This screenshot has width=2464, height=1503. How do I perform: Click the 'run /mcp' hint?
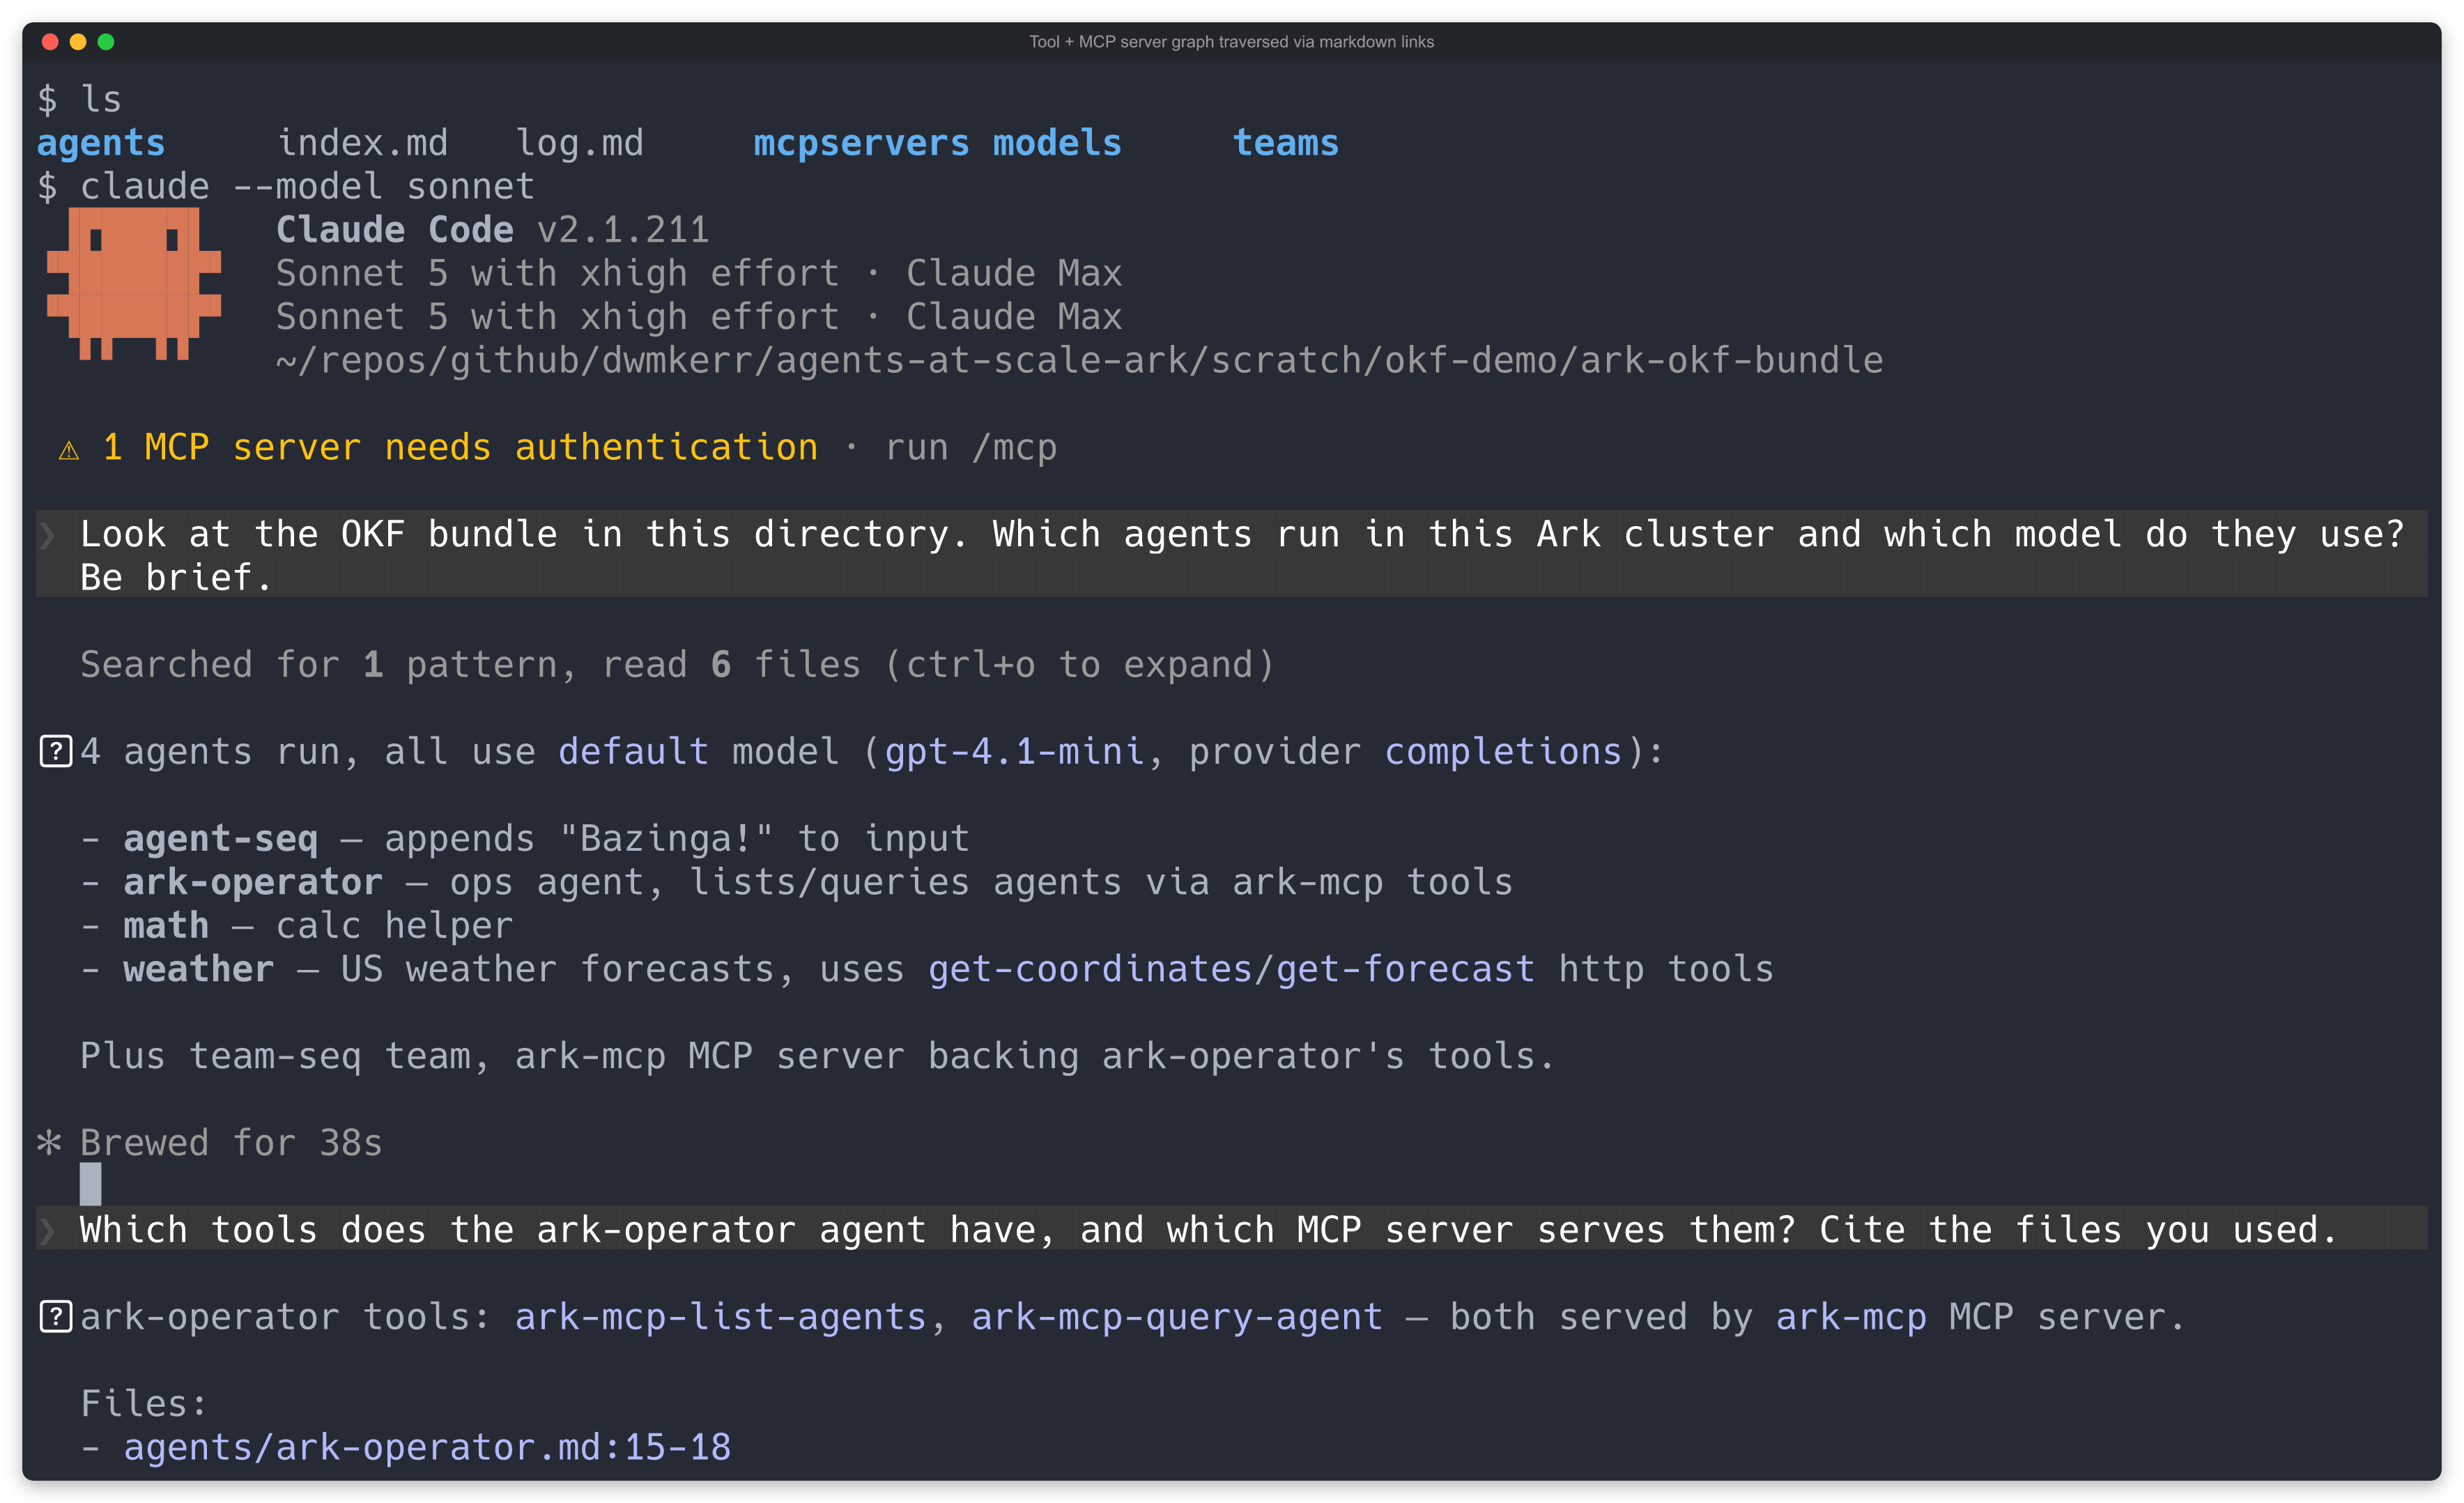(x=971, y=447)
